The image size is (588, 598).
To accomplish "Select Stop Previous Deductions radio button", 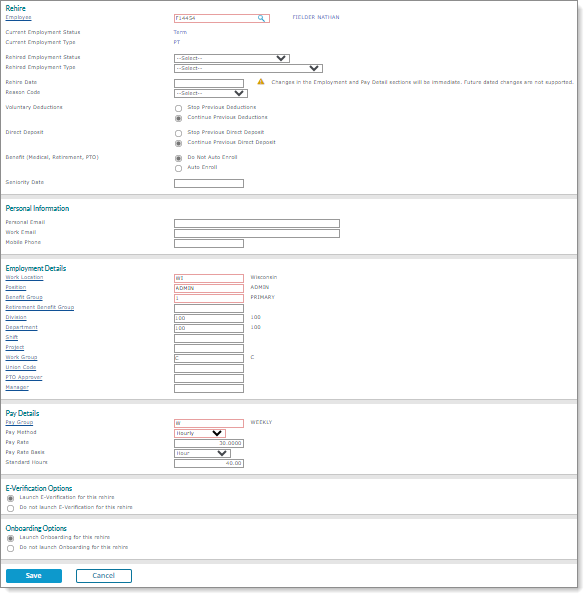I will [178, 108].
